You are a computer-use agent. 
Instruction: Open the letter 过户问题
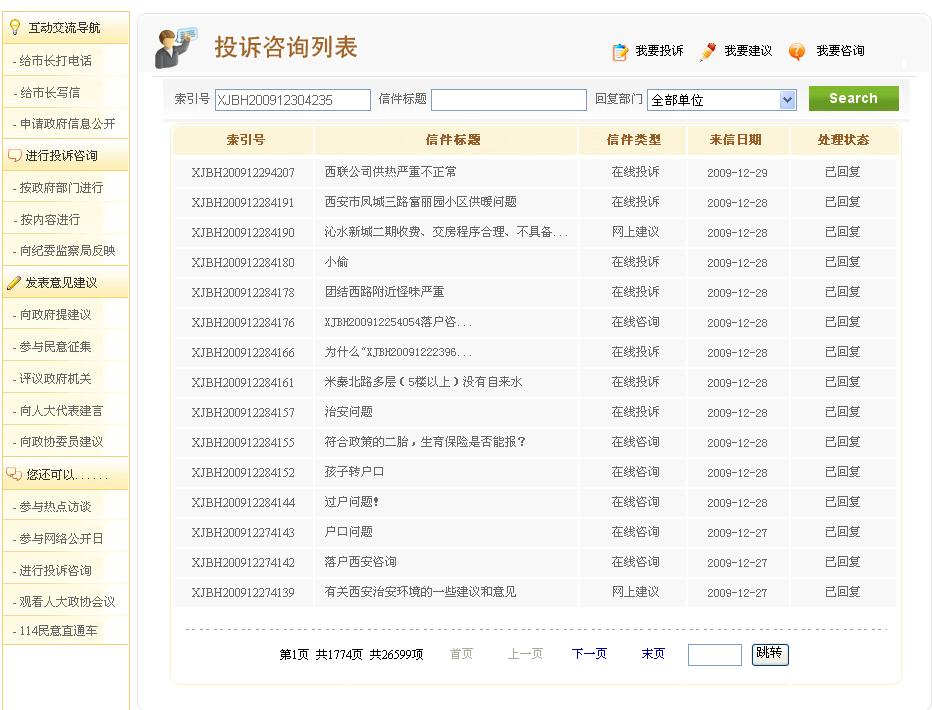(x=351, y=502)
